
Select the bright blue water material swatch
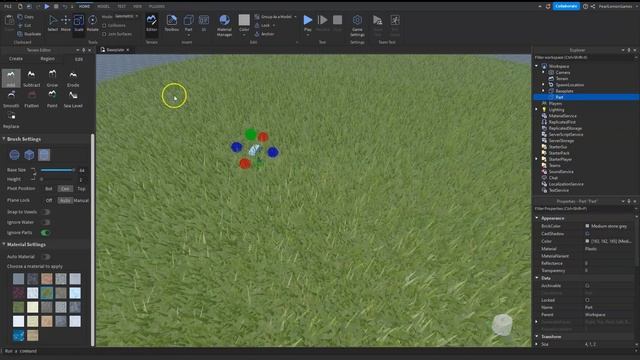click(x=18, y=335)
